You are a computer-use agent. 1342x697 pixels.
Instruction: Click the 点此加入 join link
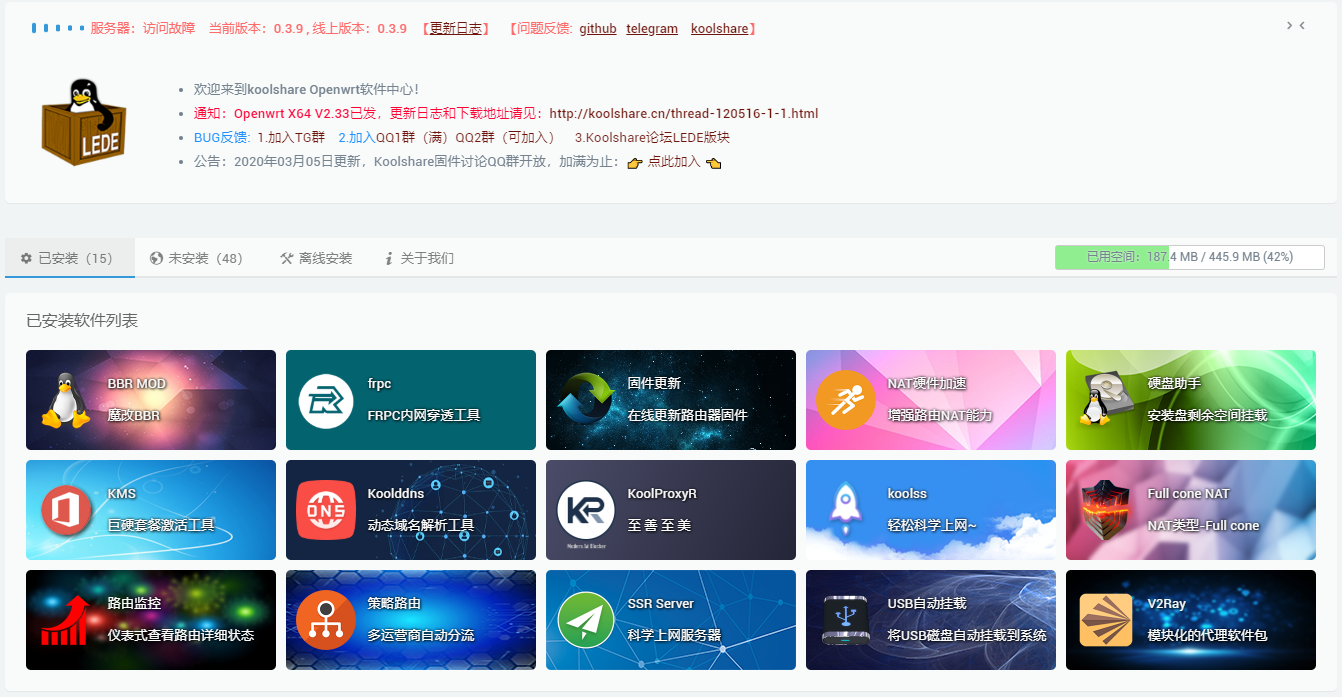[x=674, y=162]
